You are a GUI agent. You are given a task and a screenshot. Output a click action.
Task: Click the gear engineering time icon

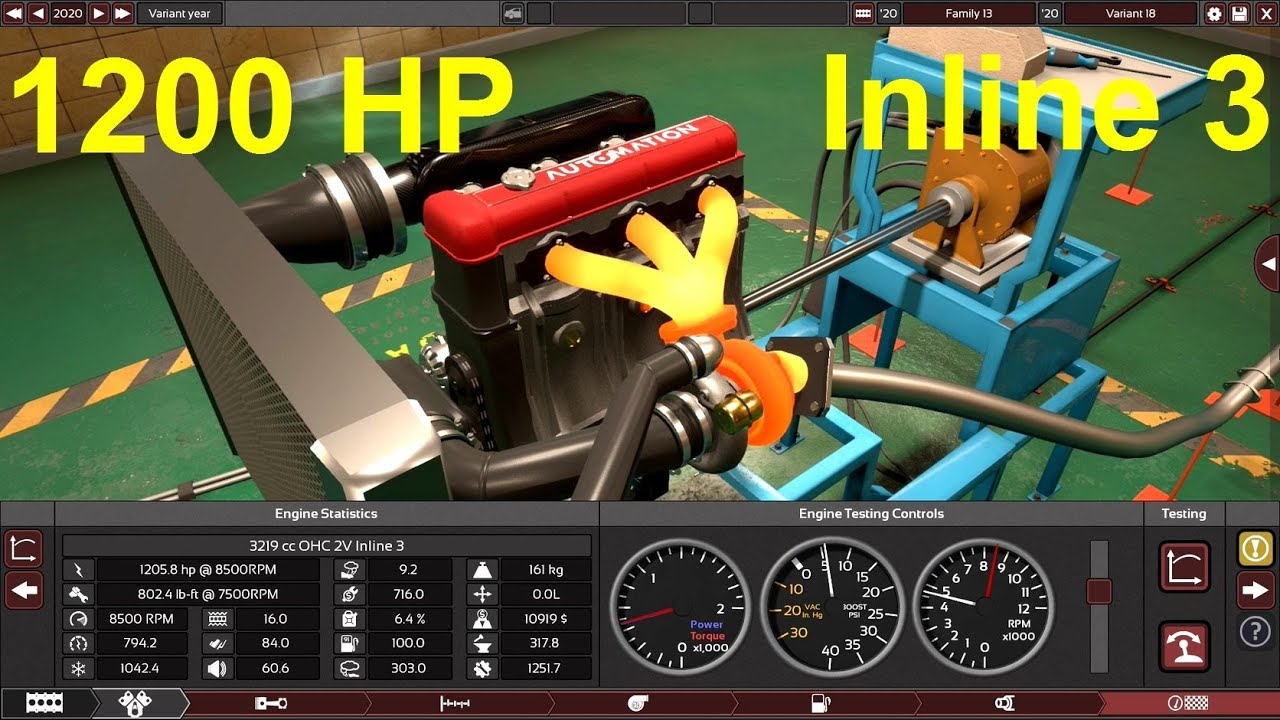(x=482, y=668)
